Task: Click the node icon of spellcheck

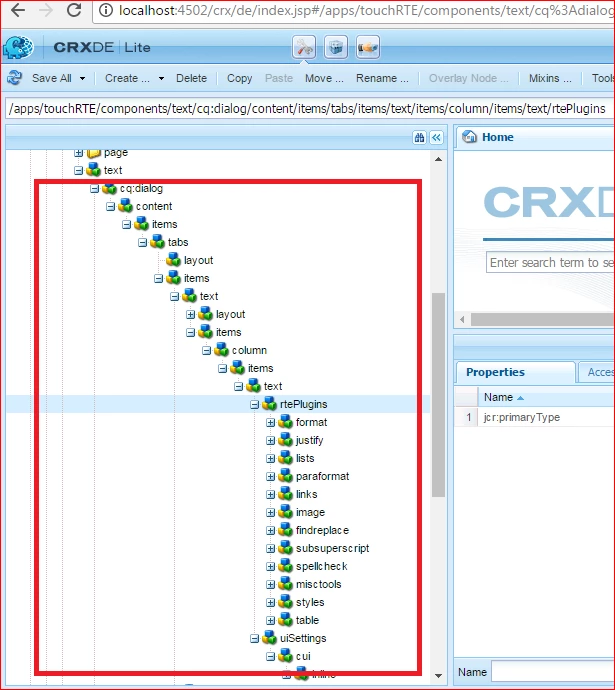Action: [x=285, y=566]
